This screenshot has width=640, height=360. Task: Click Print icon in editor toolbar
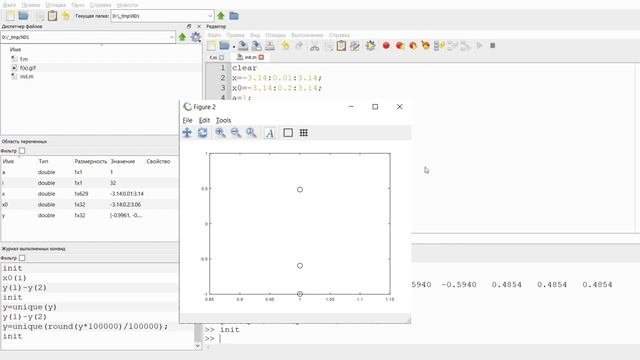[270, 46]
